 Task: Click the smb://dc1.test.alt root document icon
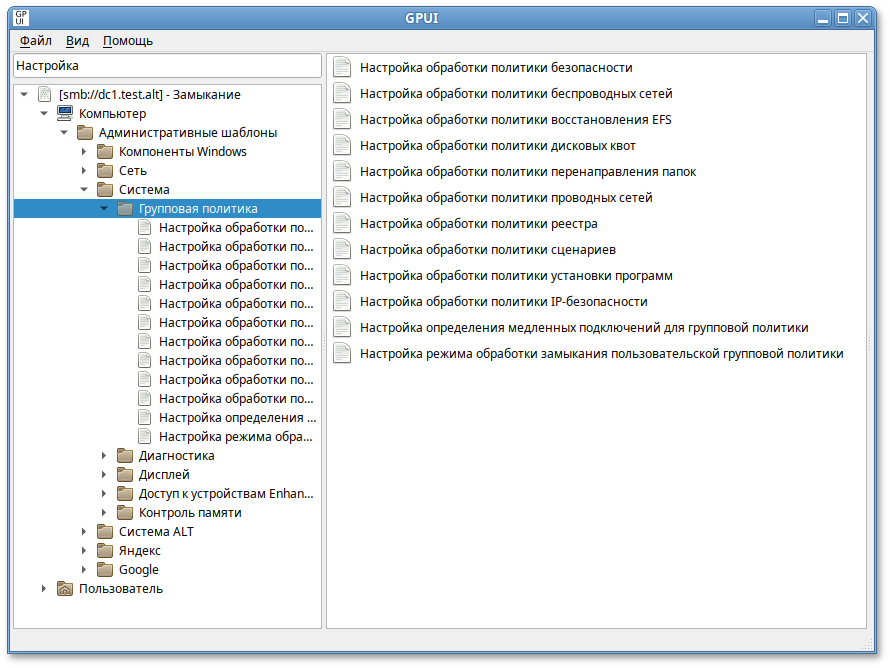pos(44,95)
